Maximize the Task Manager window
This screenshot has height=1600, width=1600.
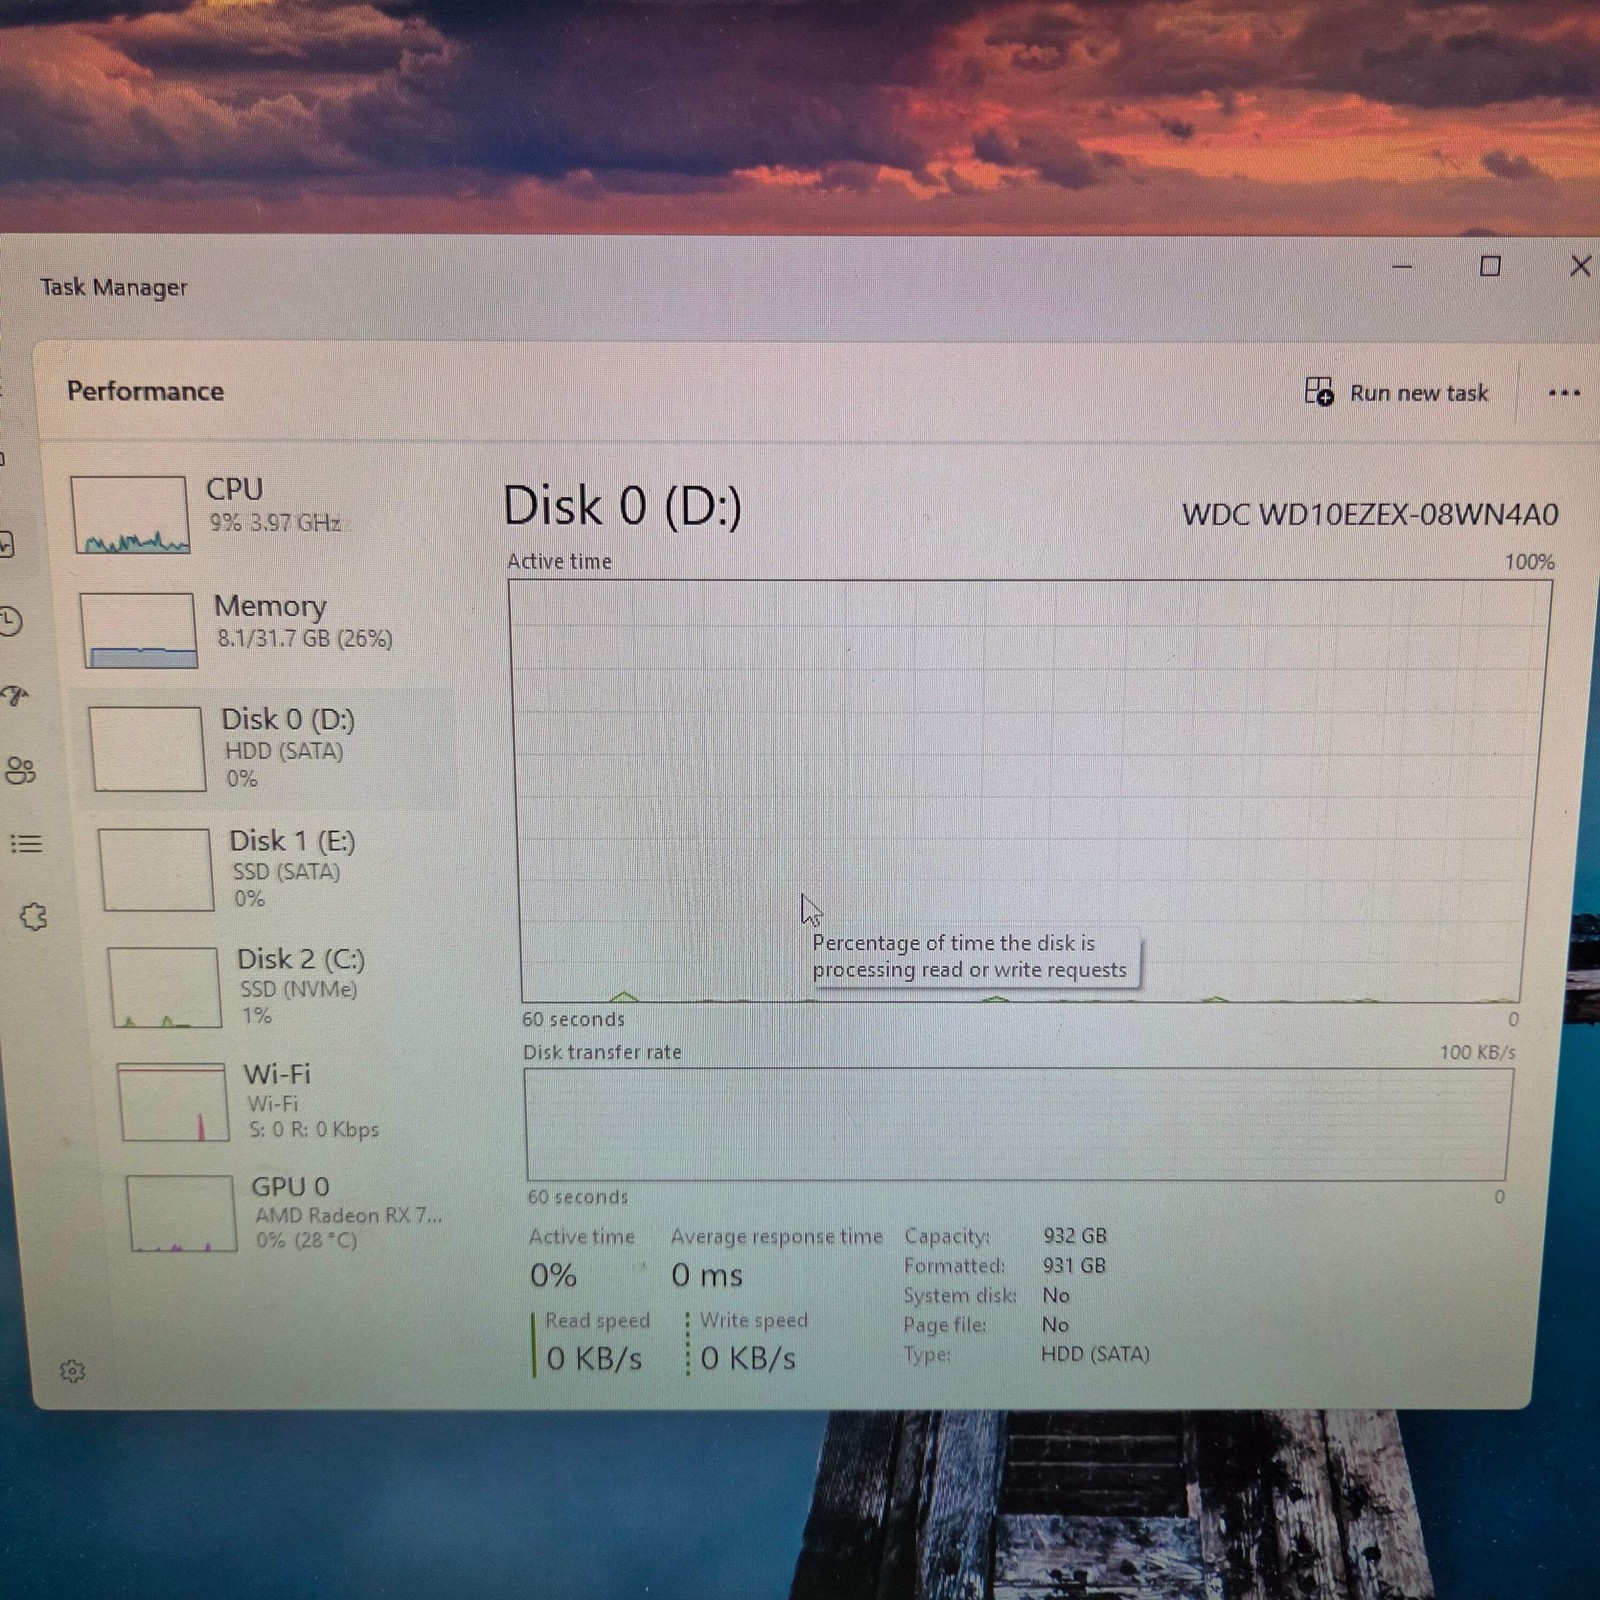pyautogui.click(x=1490, y=266)
